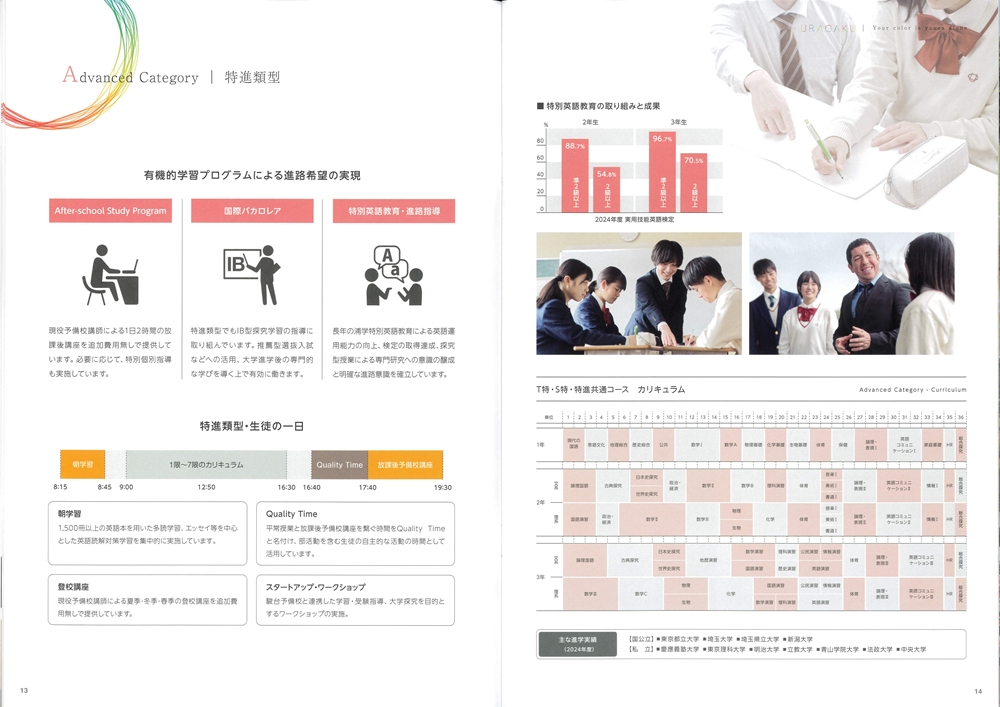This screenshot has width=1000, height=707.
Task: Open the photo of students studying together
Action: 639,293
